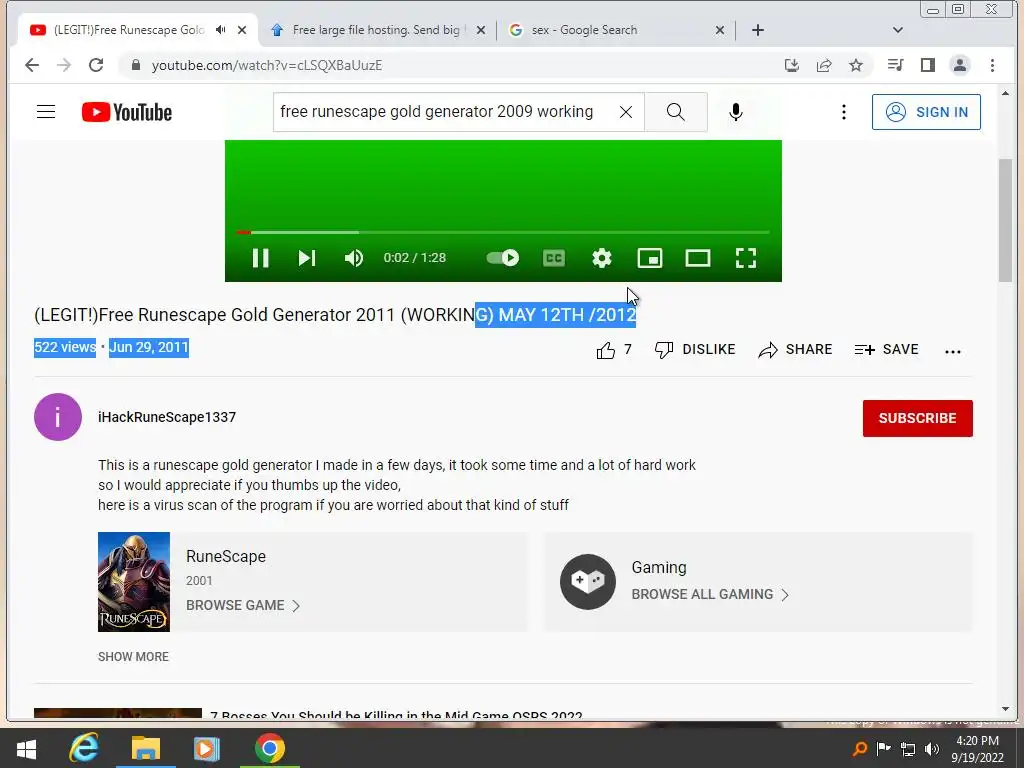Expand description with SHOW MORE
1024x768 pixels.
[133, 657]
